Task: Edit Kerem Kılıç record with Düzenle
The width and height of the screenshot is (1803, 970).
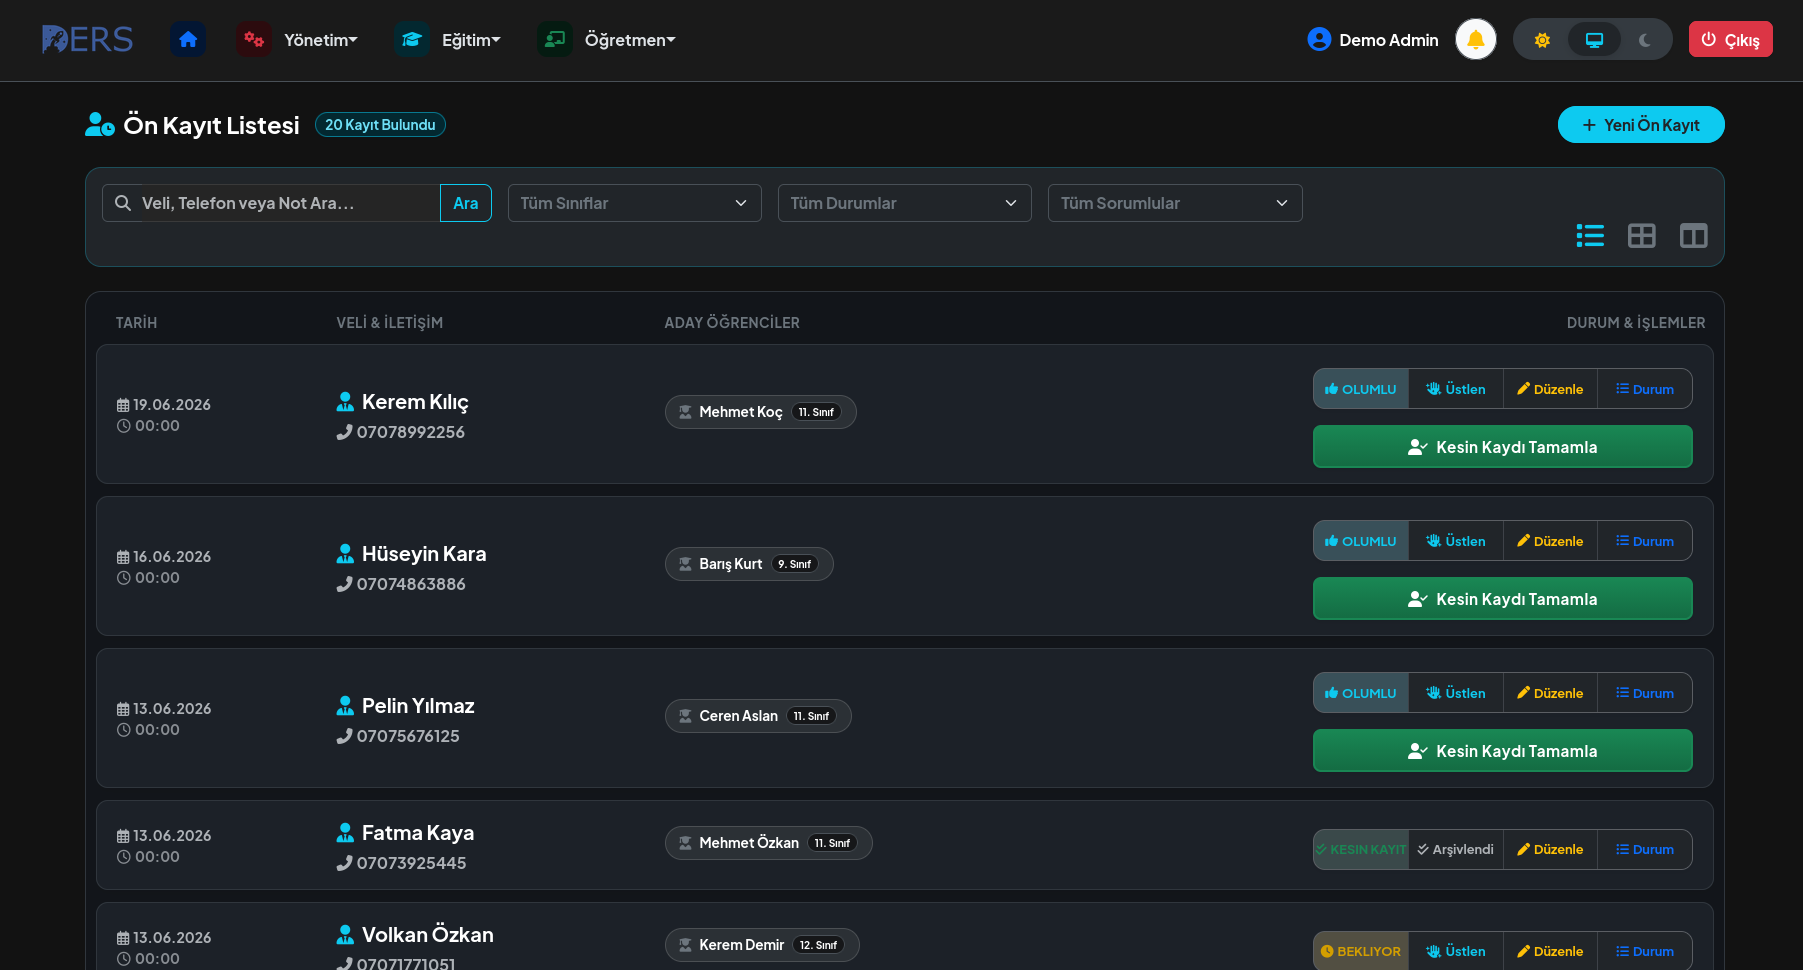Action: (x=1550, y=389)
